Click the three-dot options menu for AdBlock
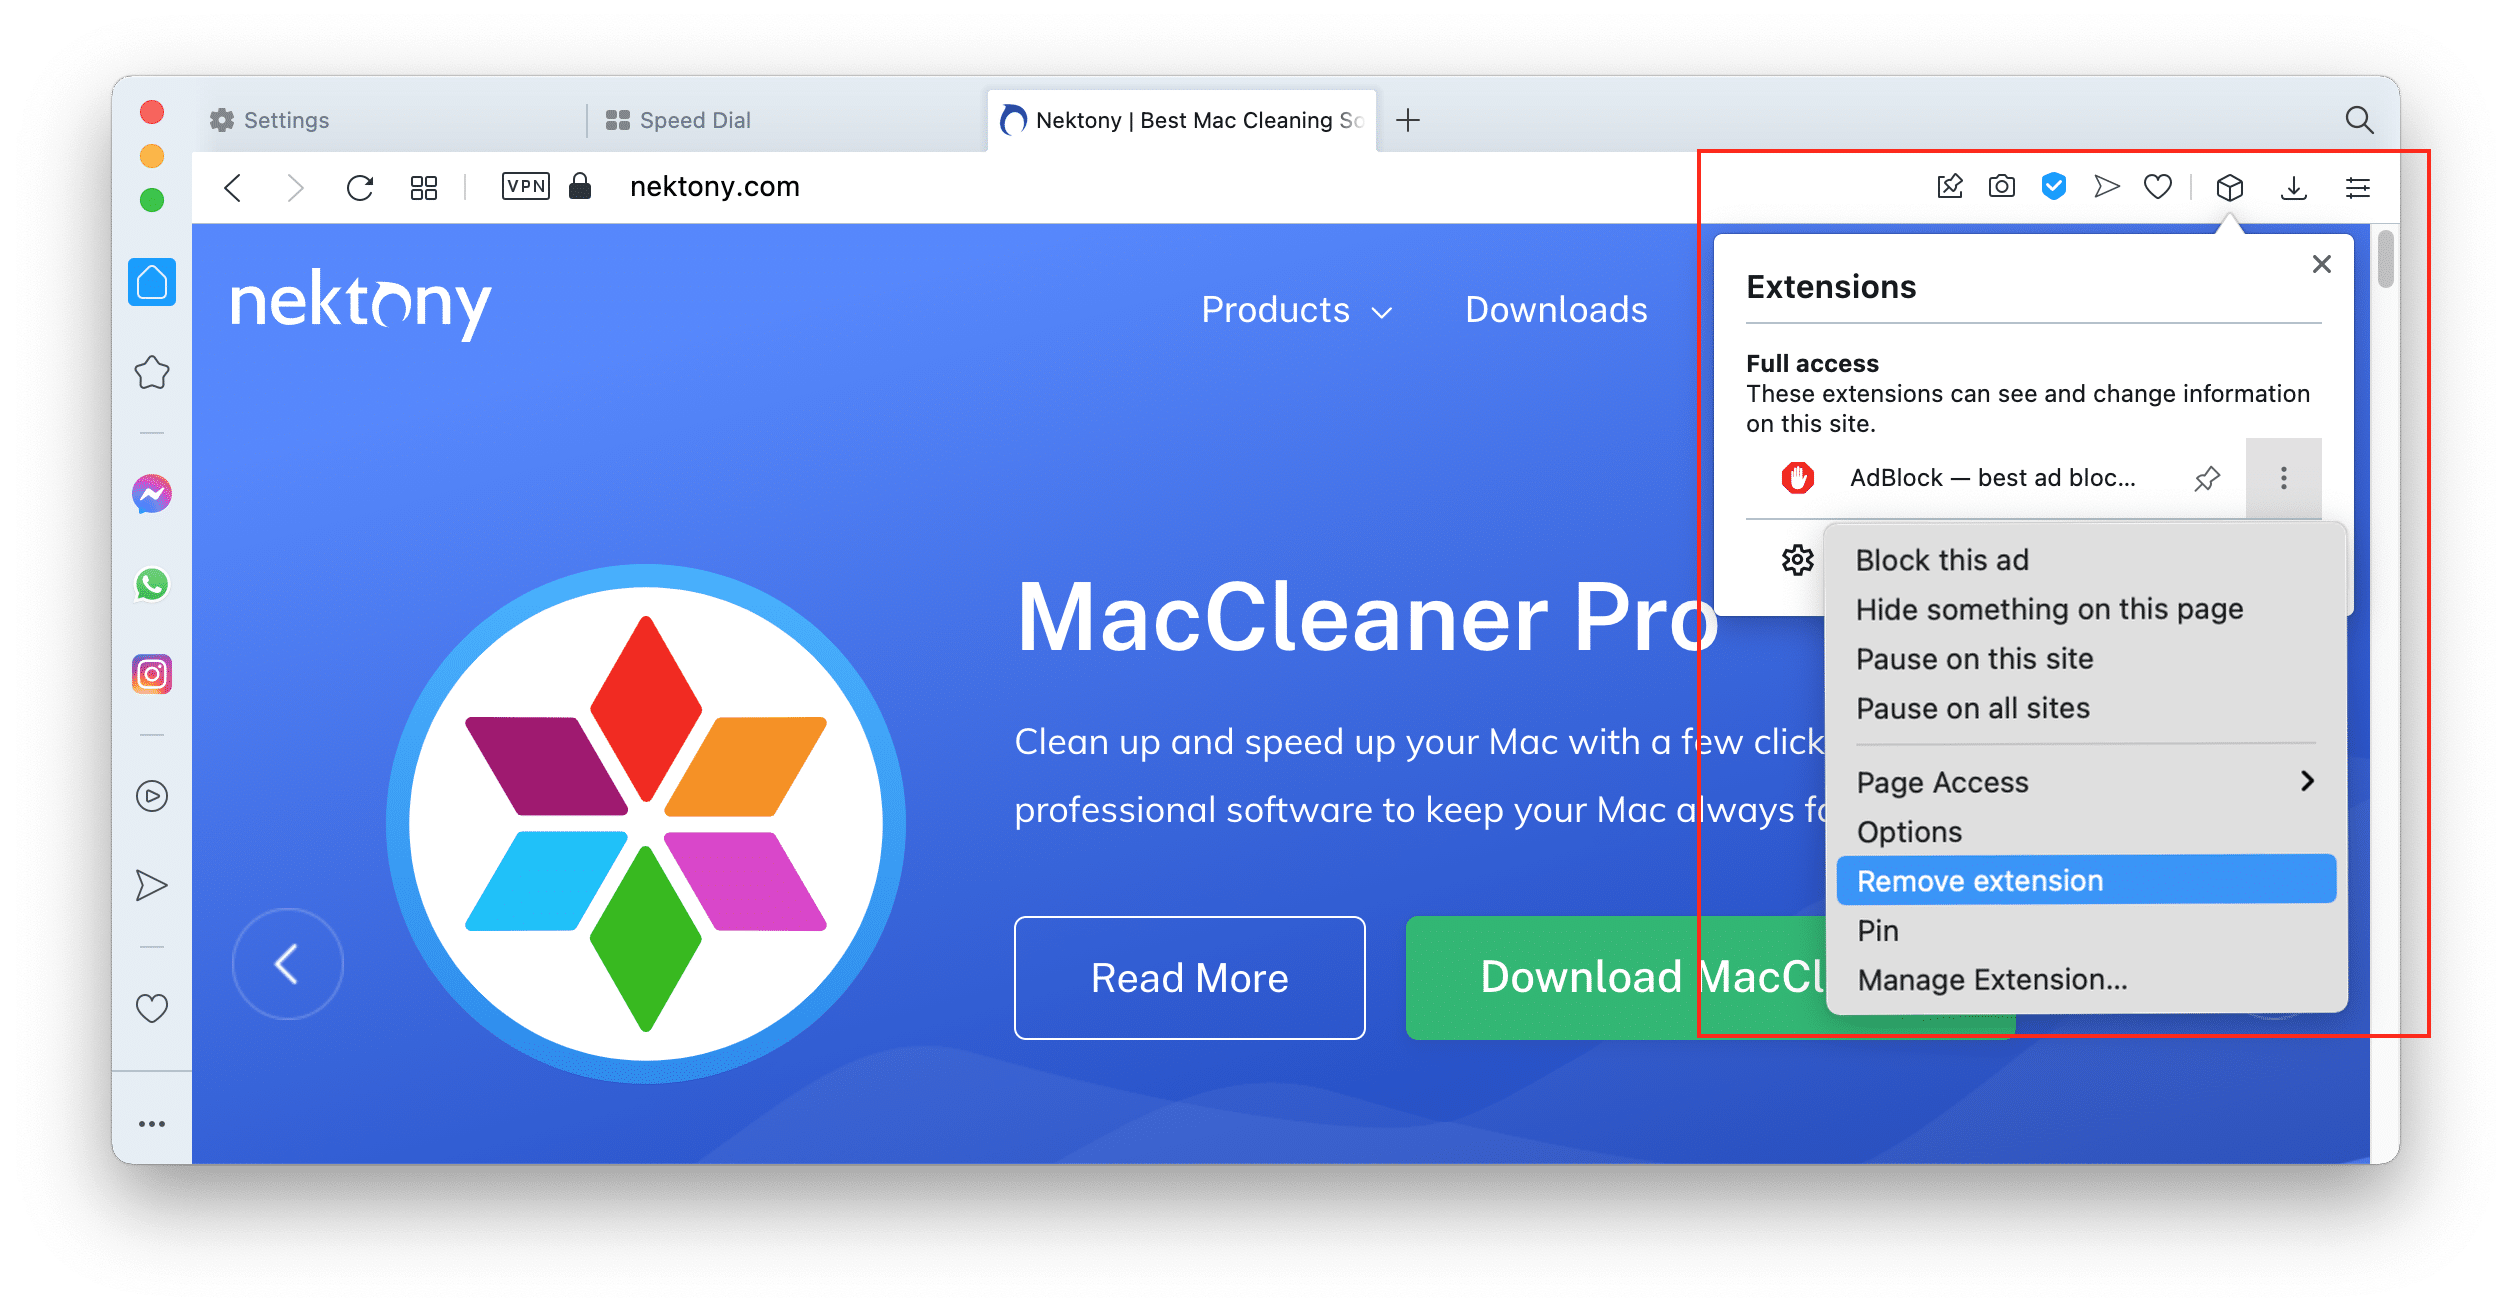This screenshot has width=2512, height=1312. (2284, 478)
